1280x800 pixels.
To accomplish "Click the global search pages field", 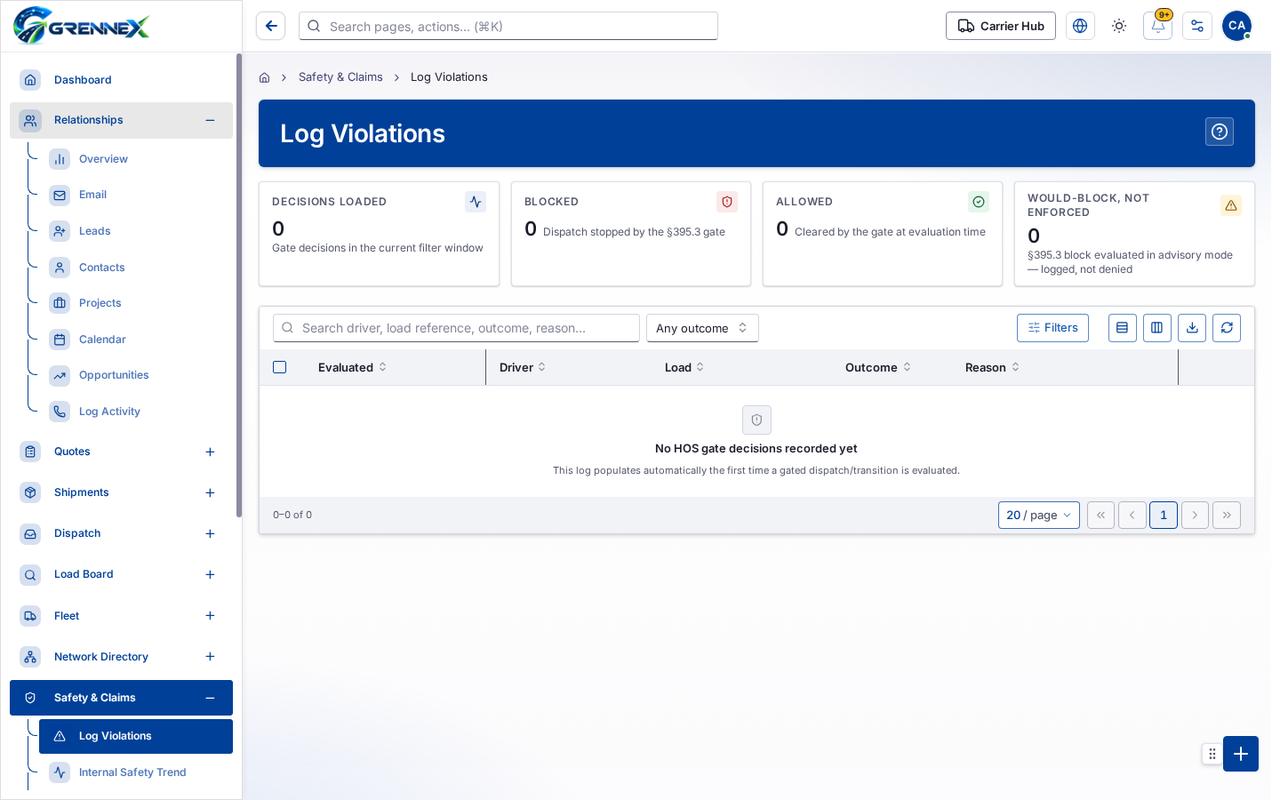I will tap(508, 26).
